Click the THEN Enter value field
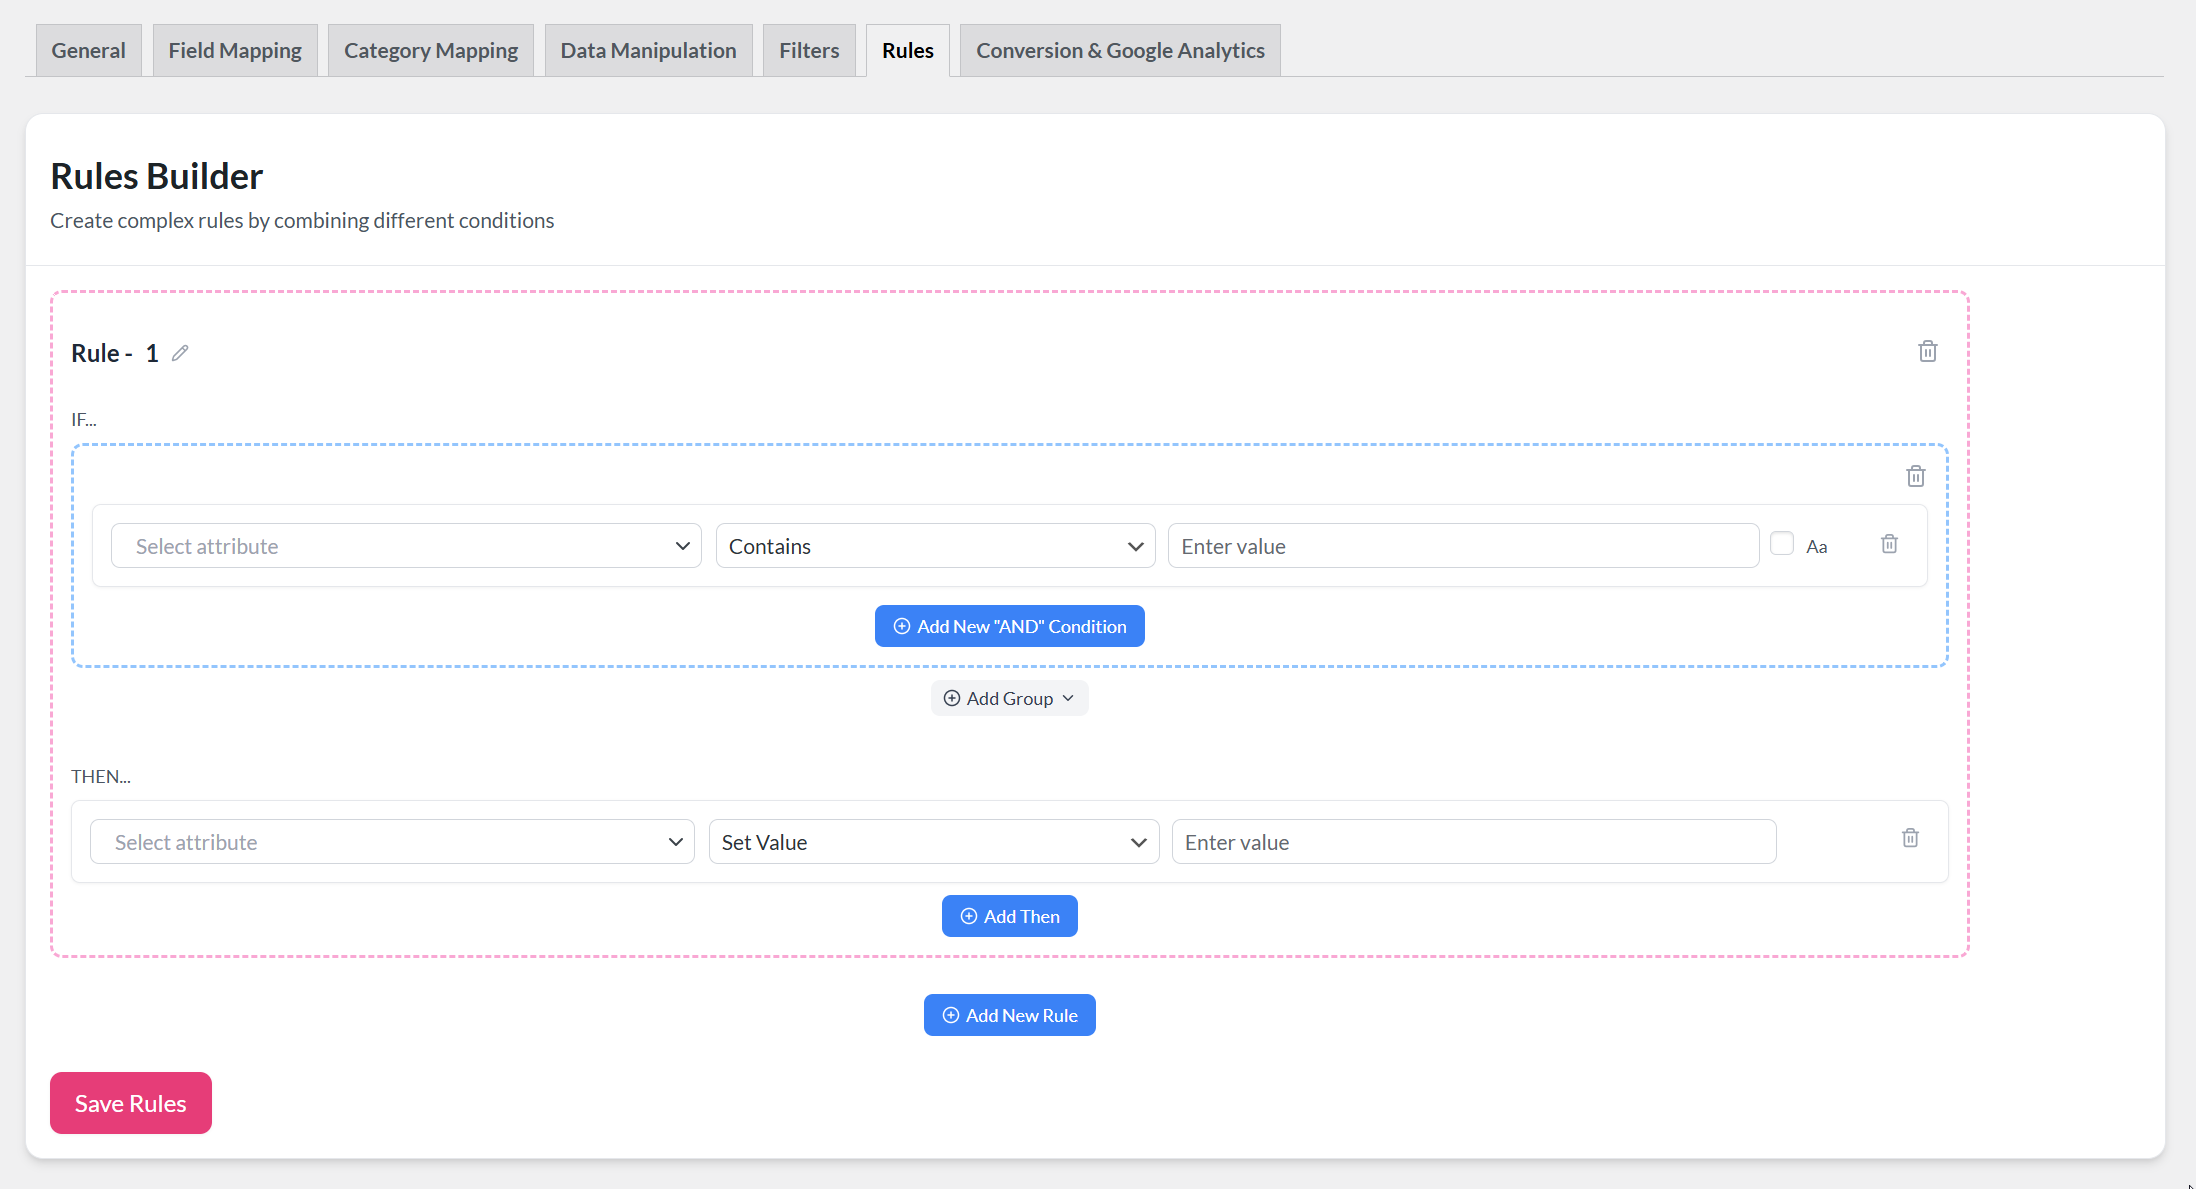The image size is (2196, 1189). (1473, 842)
